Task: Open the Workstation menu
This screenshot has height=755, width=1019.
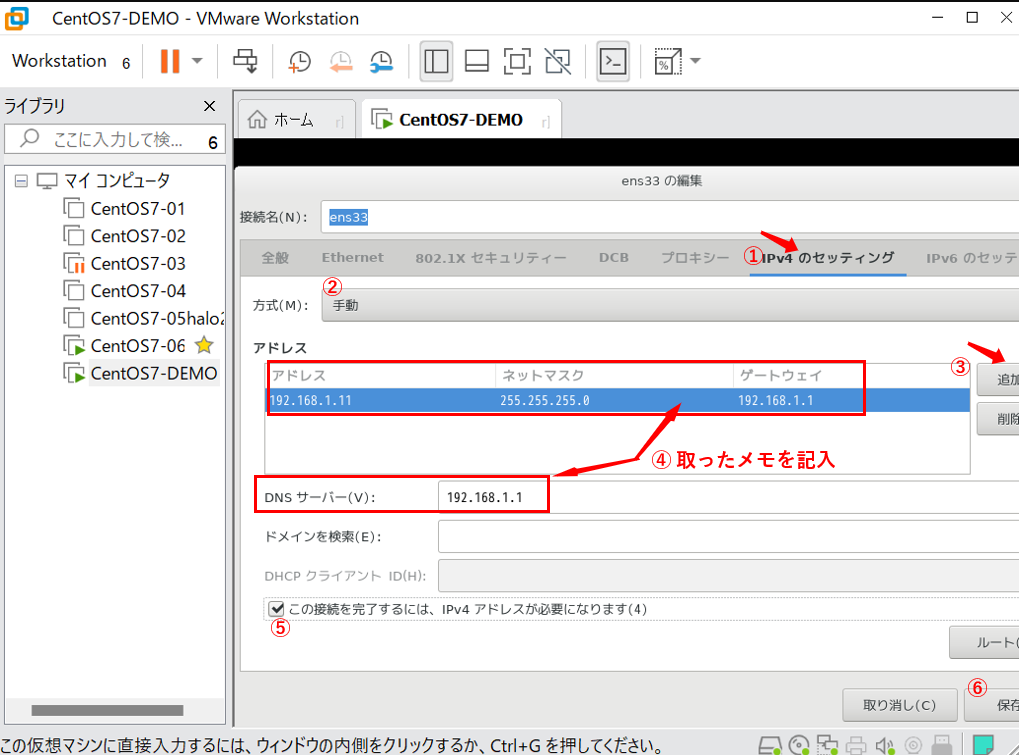Action: (59, 61)
